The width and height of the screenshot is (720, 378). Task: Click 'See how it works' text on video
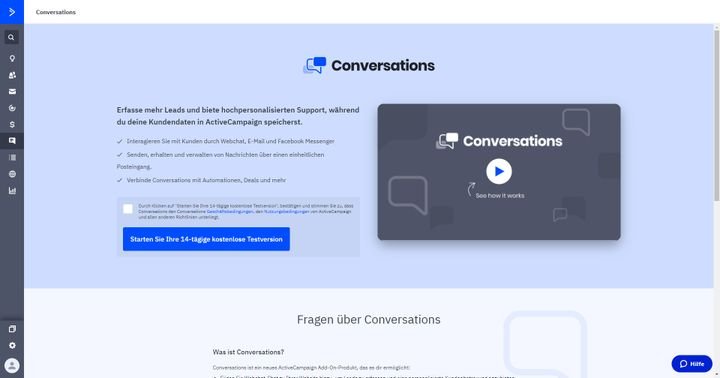tap(500, 196)
